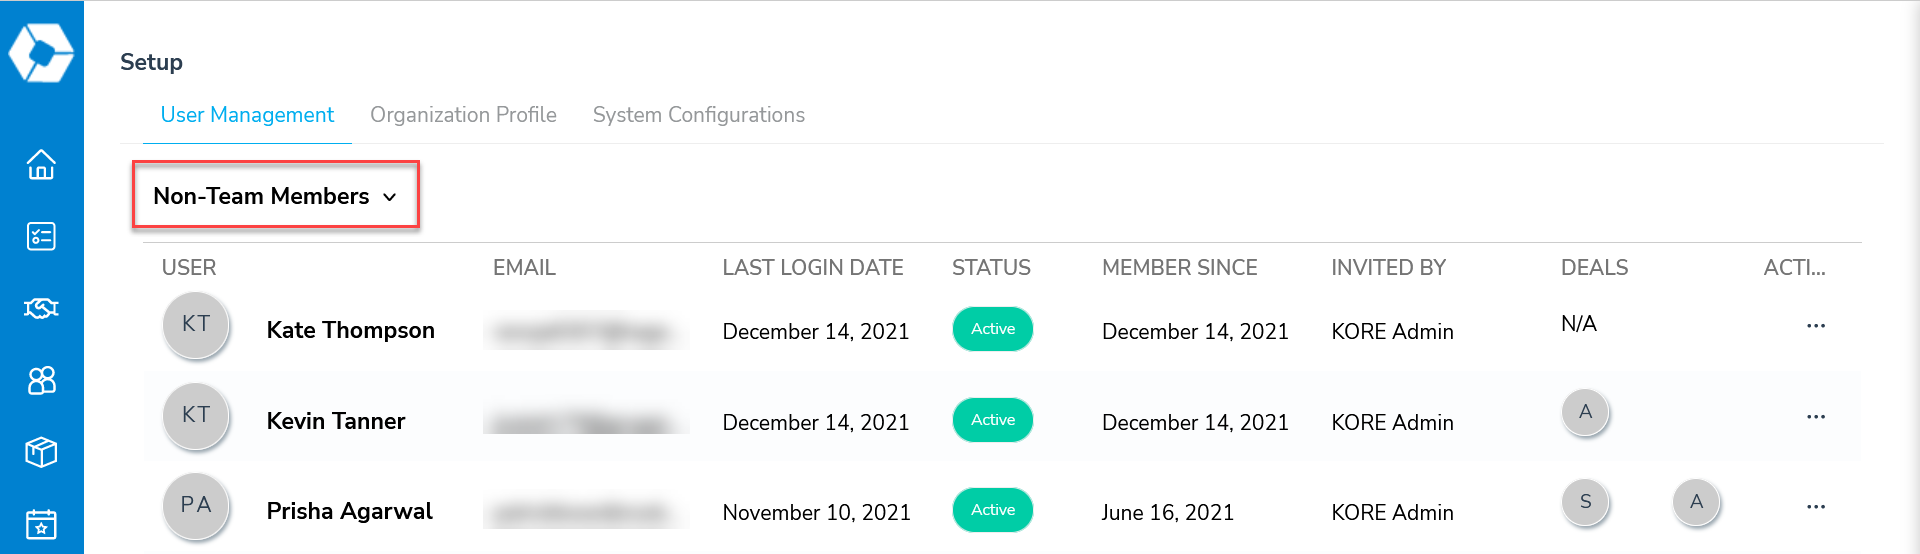Click the A deal avatar for Kevin Tanner
This screenshot has width=1920, height=554.
pyautogui.click(x=1585, y=412)
